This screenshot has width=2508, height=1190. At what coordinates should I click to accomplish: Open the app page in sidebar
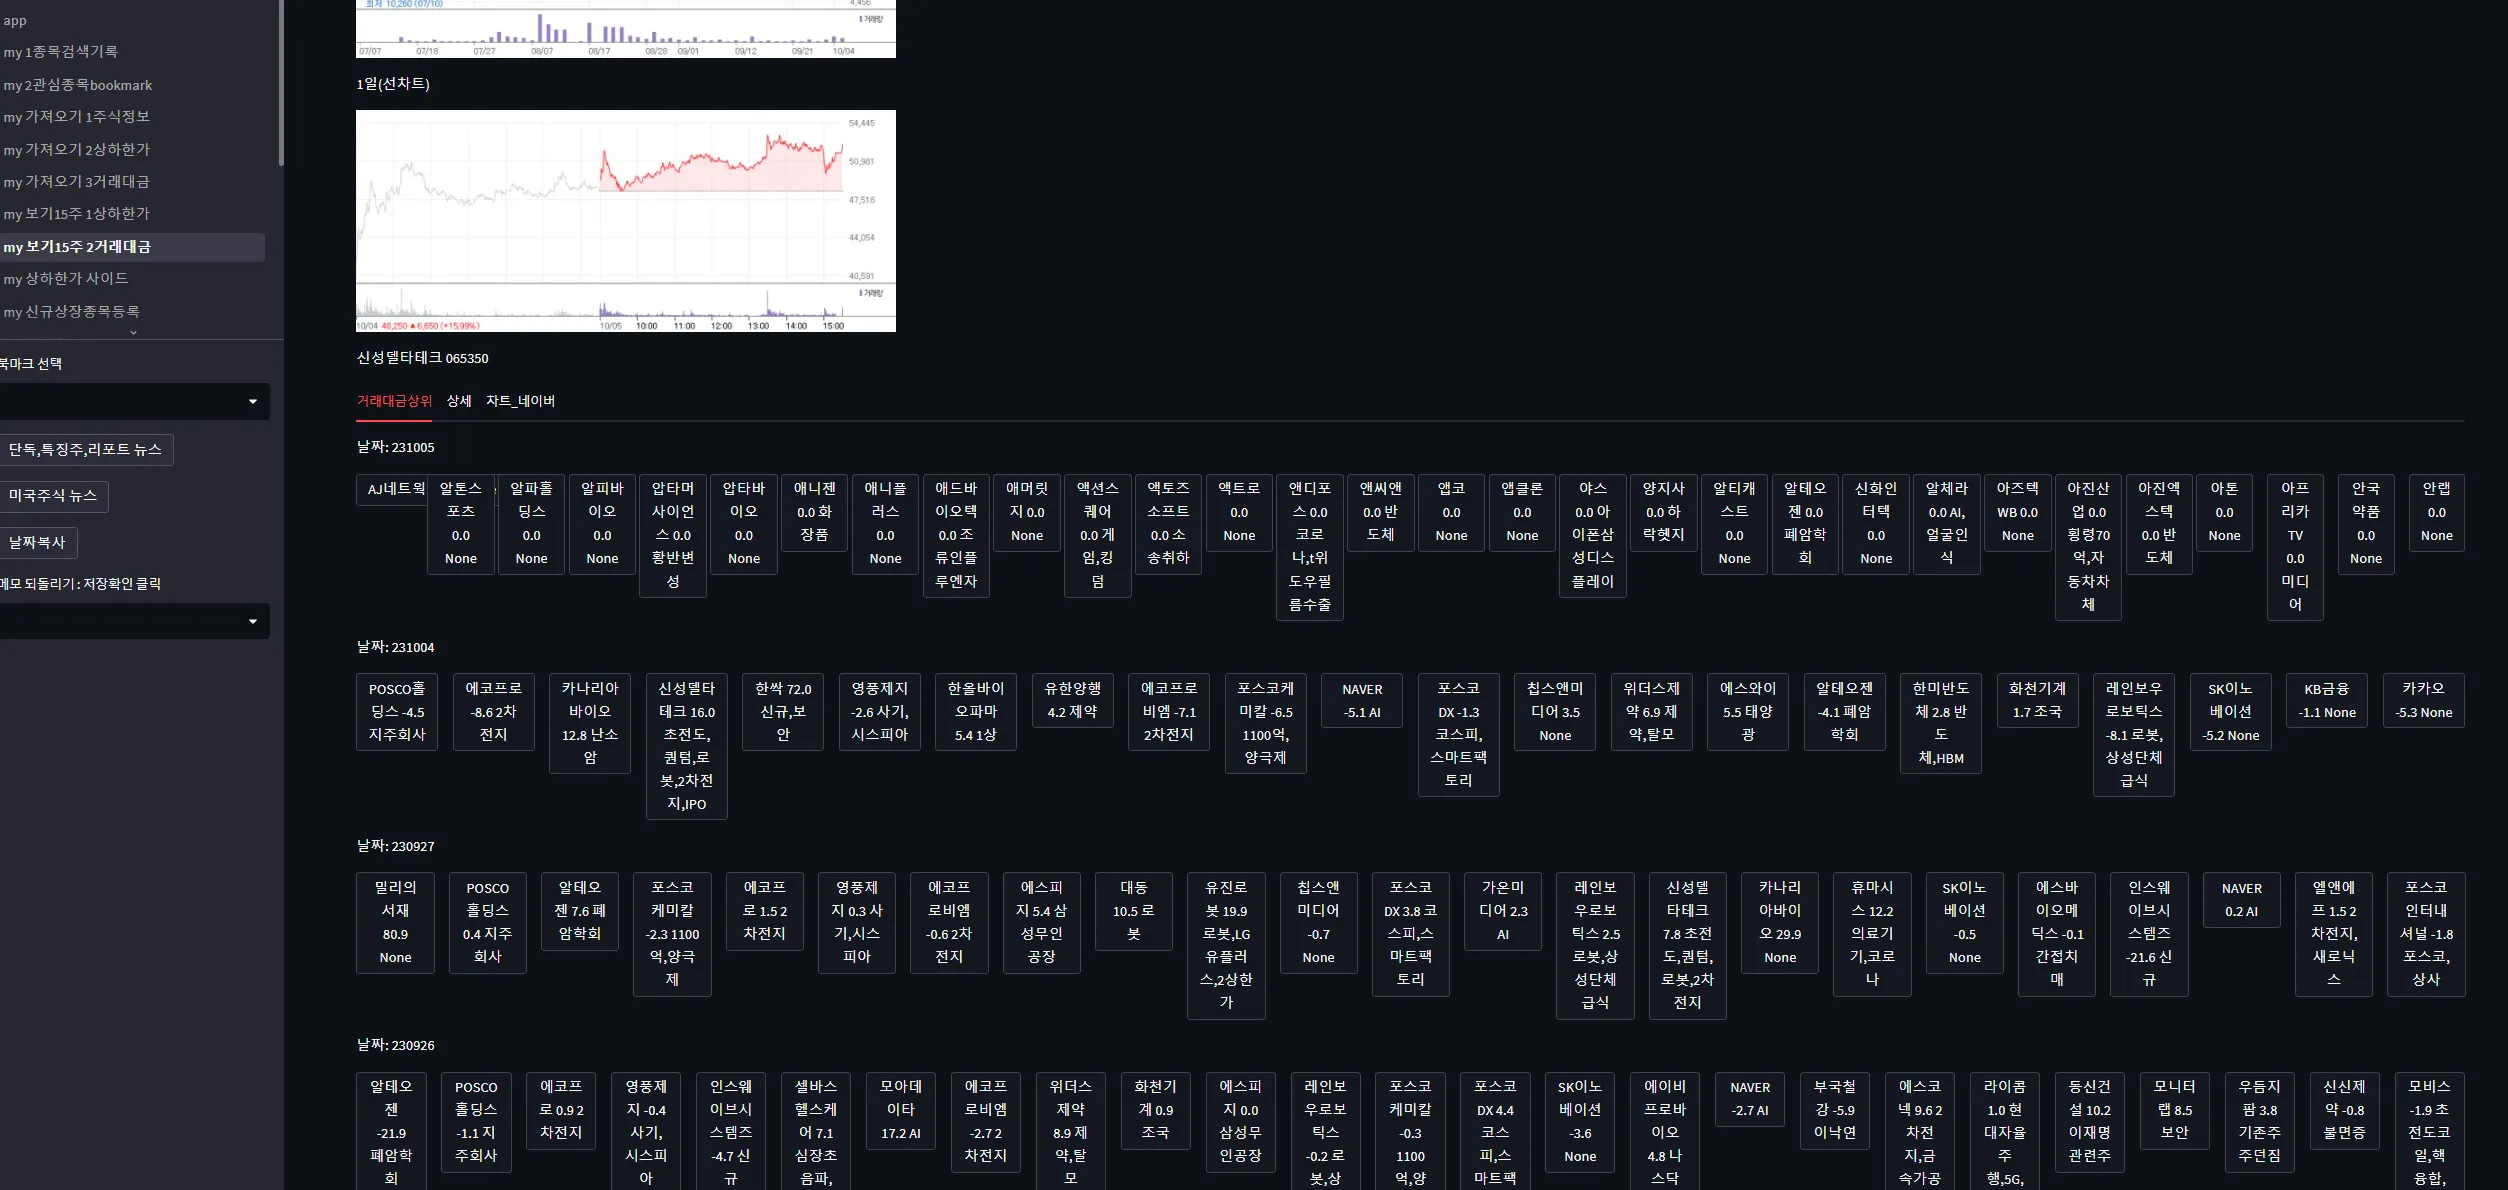pos(15,20)
